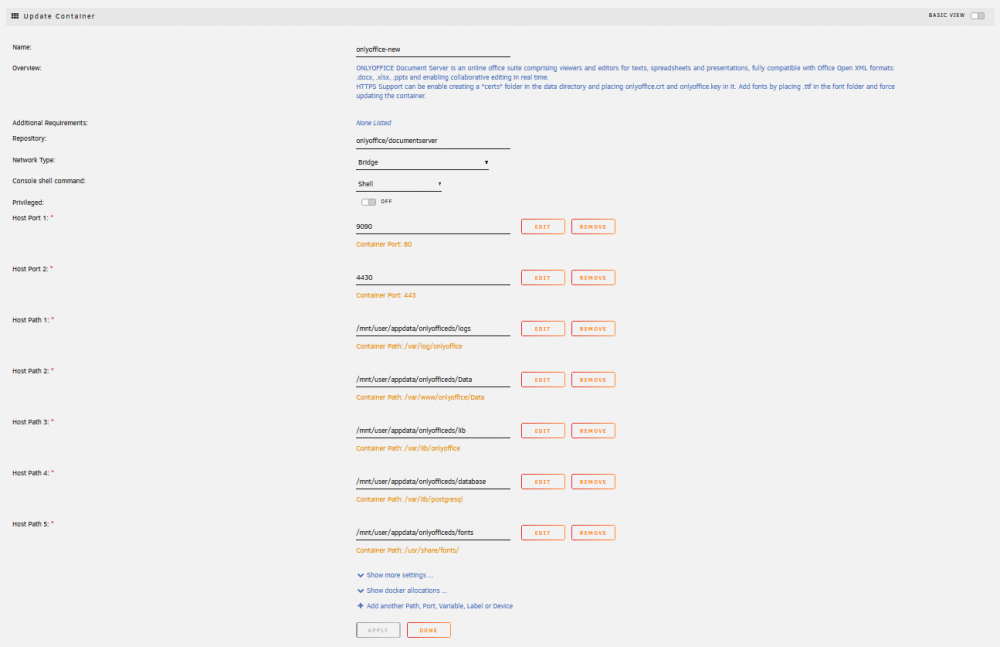Click the Host Path 2 Data field
This screenshot has height=647, width=1000.
433,380
